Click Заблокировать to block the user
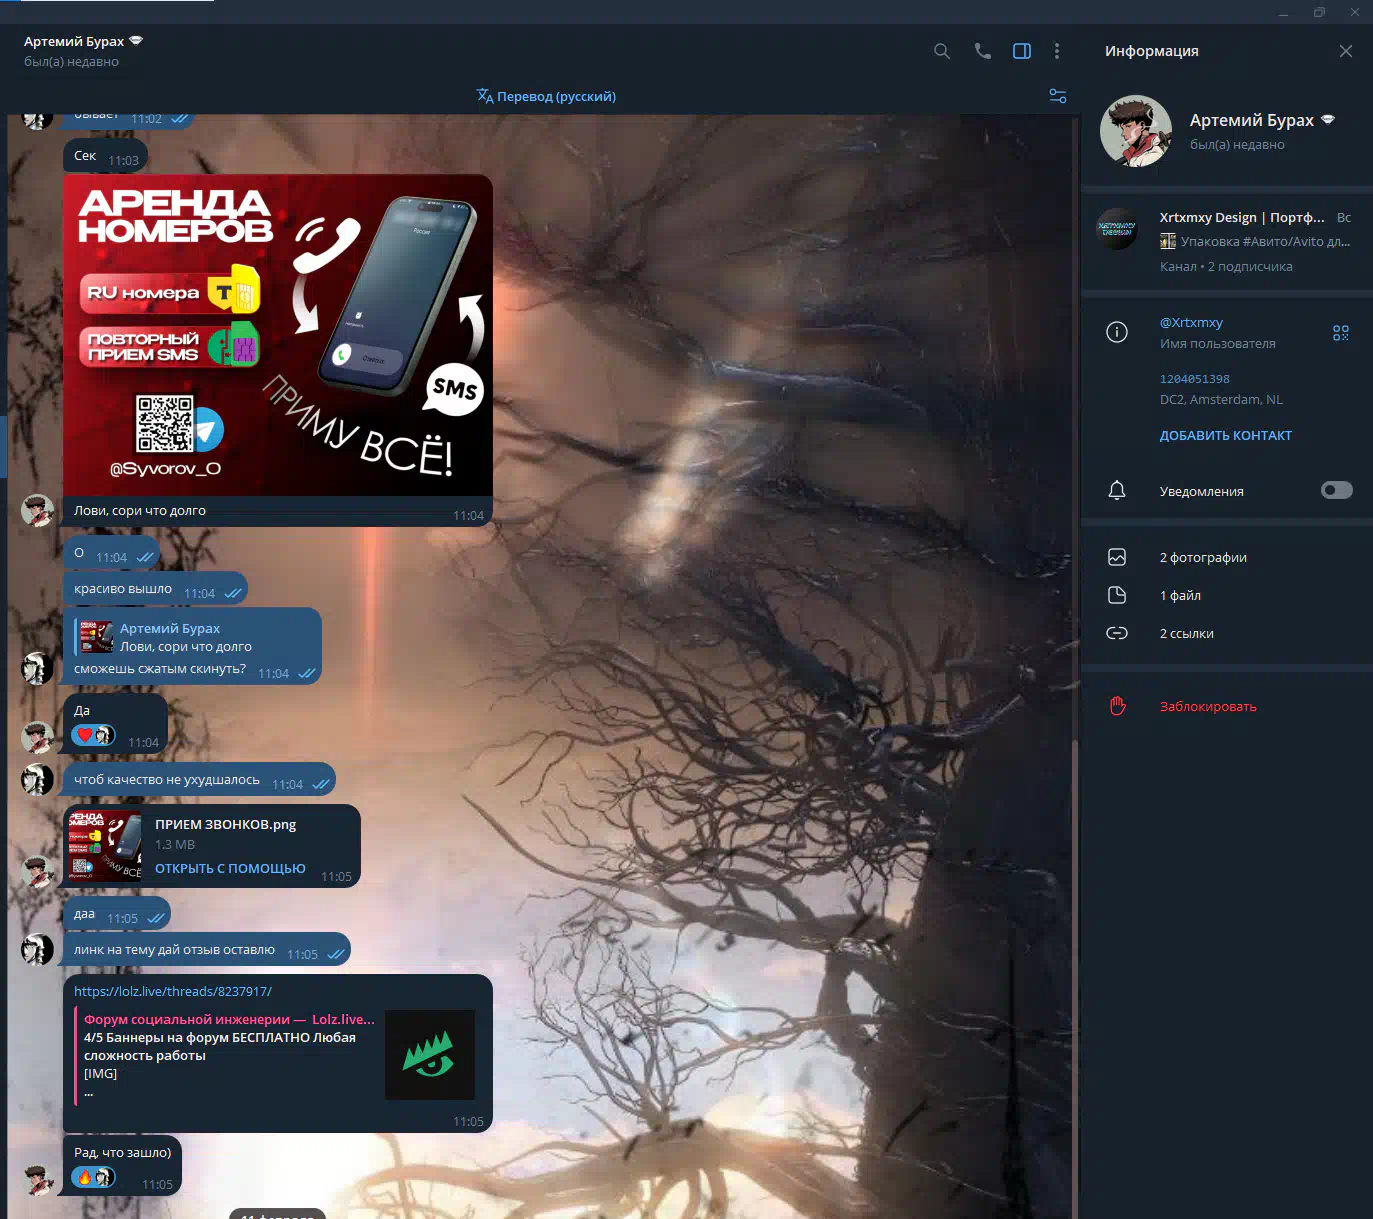The image size is (1373, 1219). point(1208,707)
